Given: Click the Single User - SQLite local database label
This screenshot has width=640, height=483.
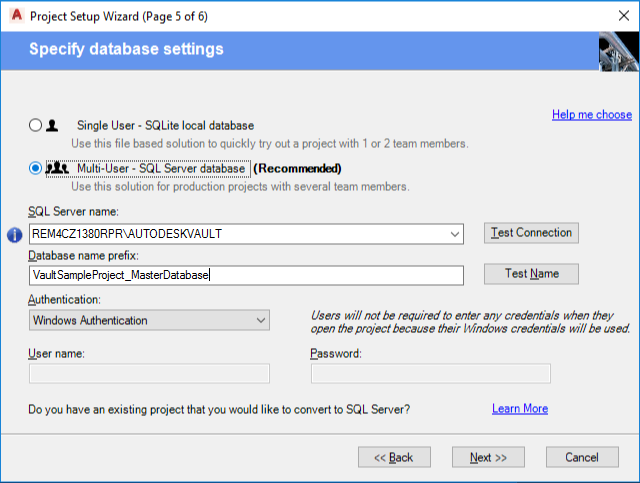Looking at the screenshot, I should point(165,125).
